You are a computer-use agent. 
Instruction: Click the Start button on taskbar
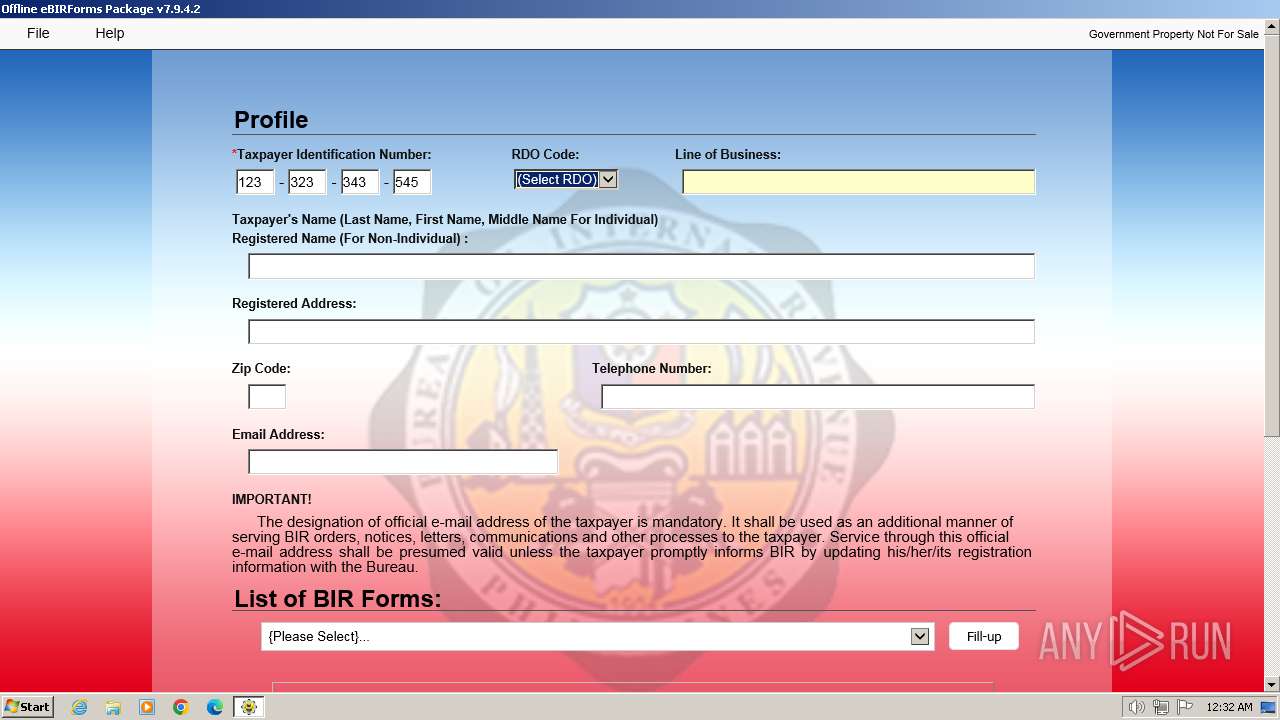click(28, 707)
